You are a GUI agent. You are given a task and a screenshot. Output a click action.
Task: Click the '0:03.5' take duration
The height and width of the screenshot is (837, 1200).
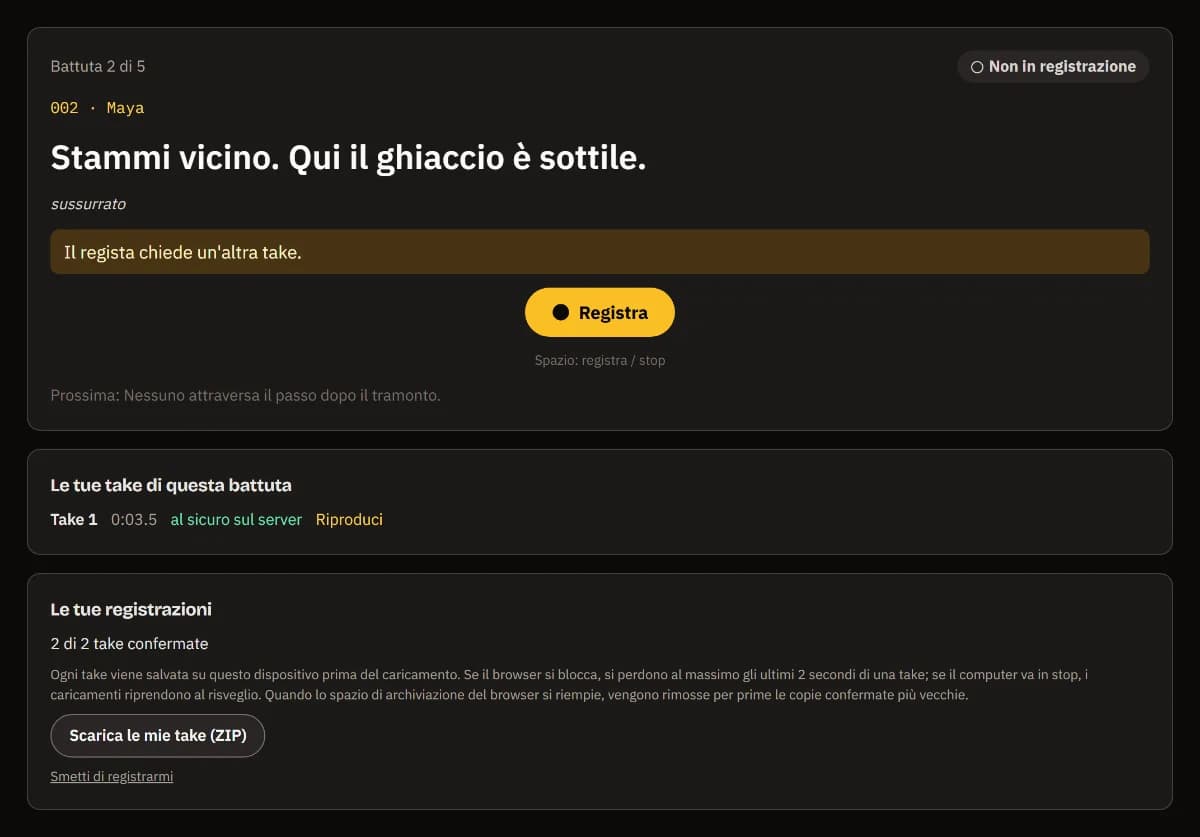click(134, 520)
